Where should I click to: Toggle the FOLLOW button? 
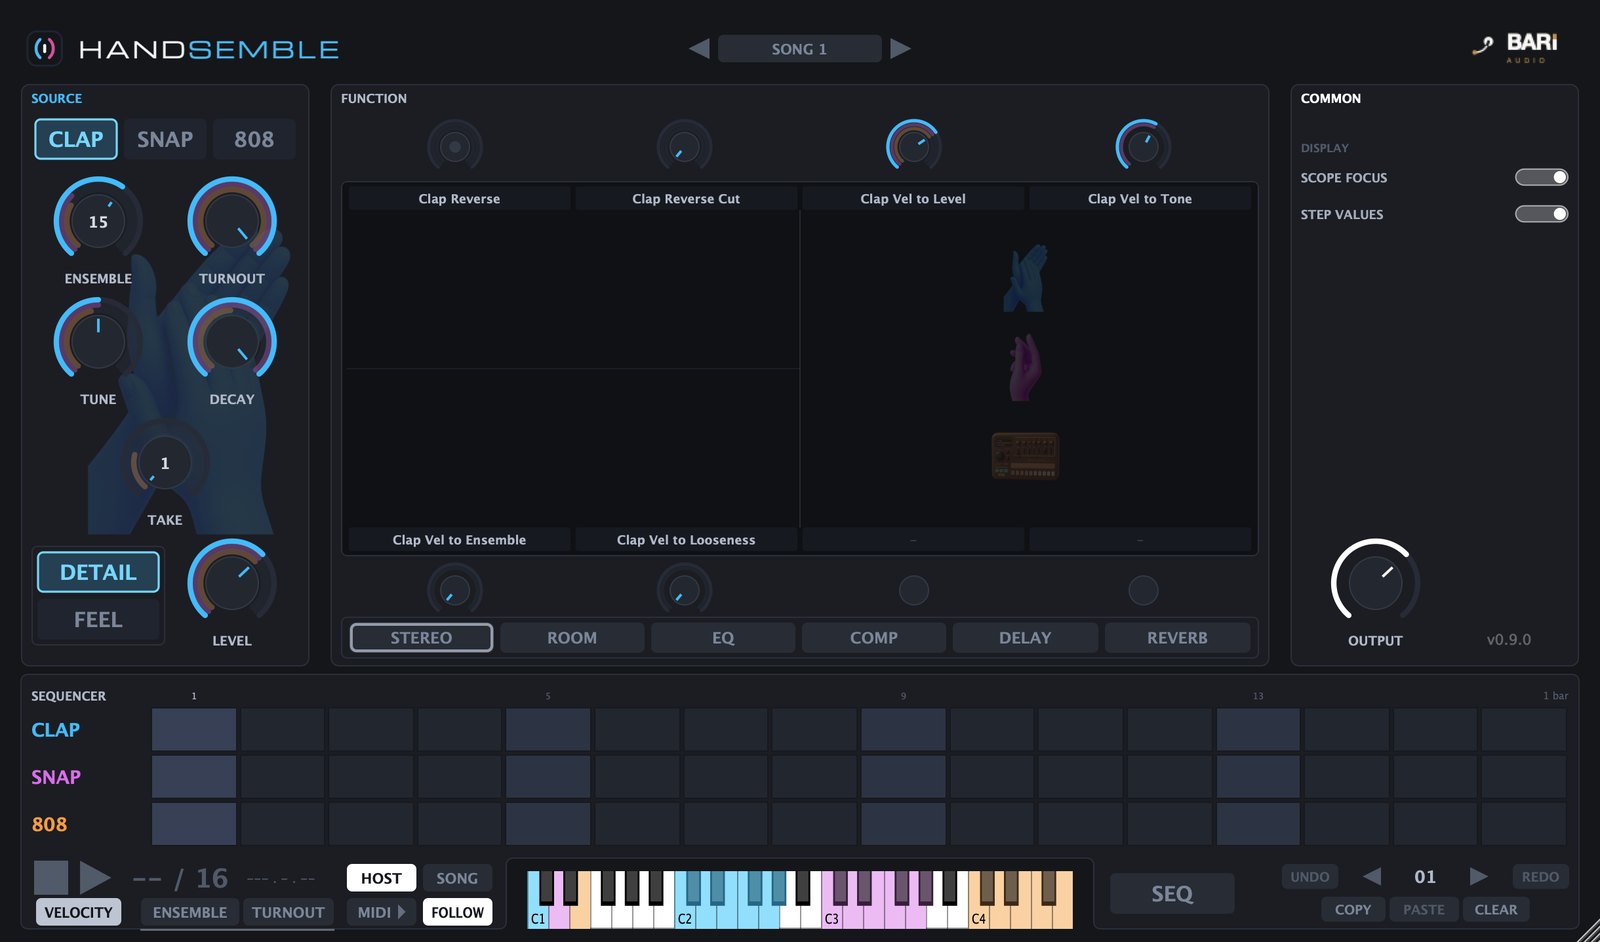pyautogui.click(x=457, y=912)
